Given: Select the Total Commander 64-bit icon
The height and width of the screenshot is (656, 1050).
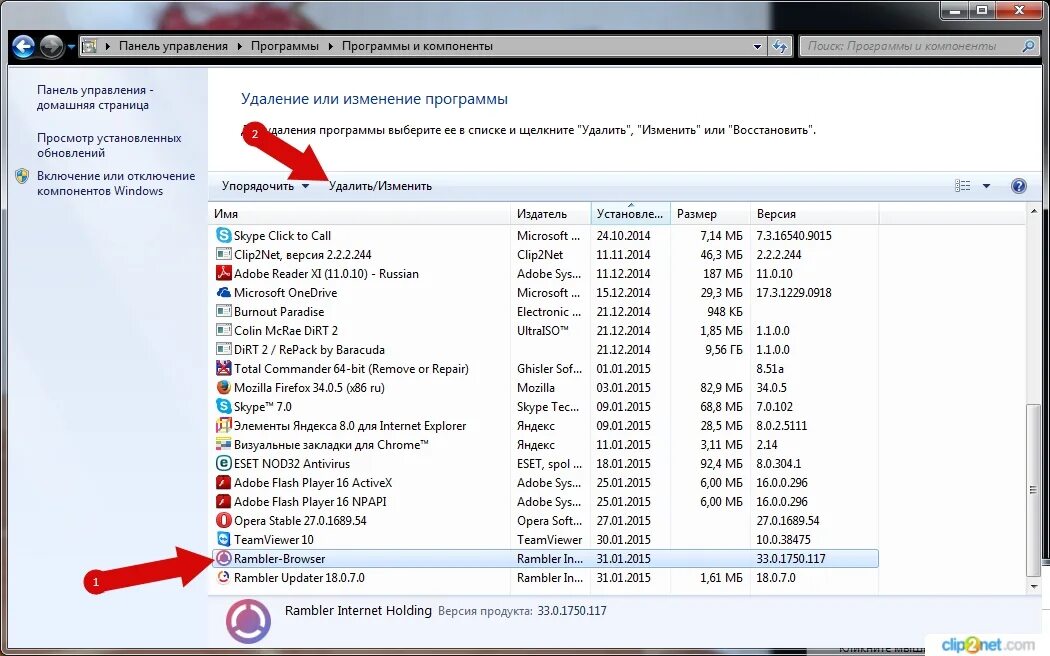Looking at the screenshot, I should point(224,368).
